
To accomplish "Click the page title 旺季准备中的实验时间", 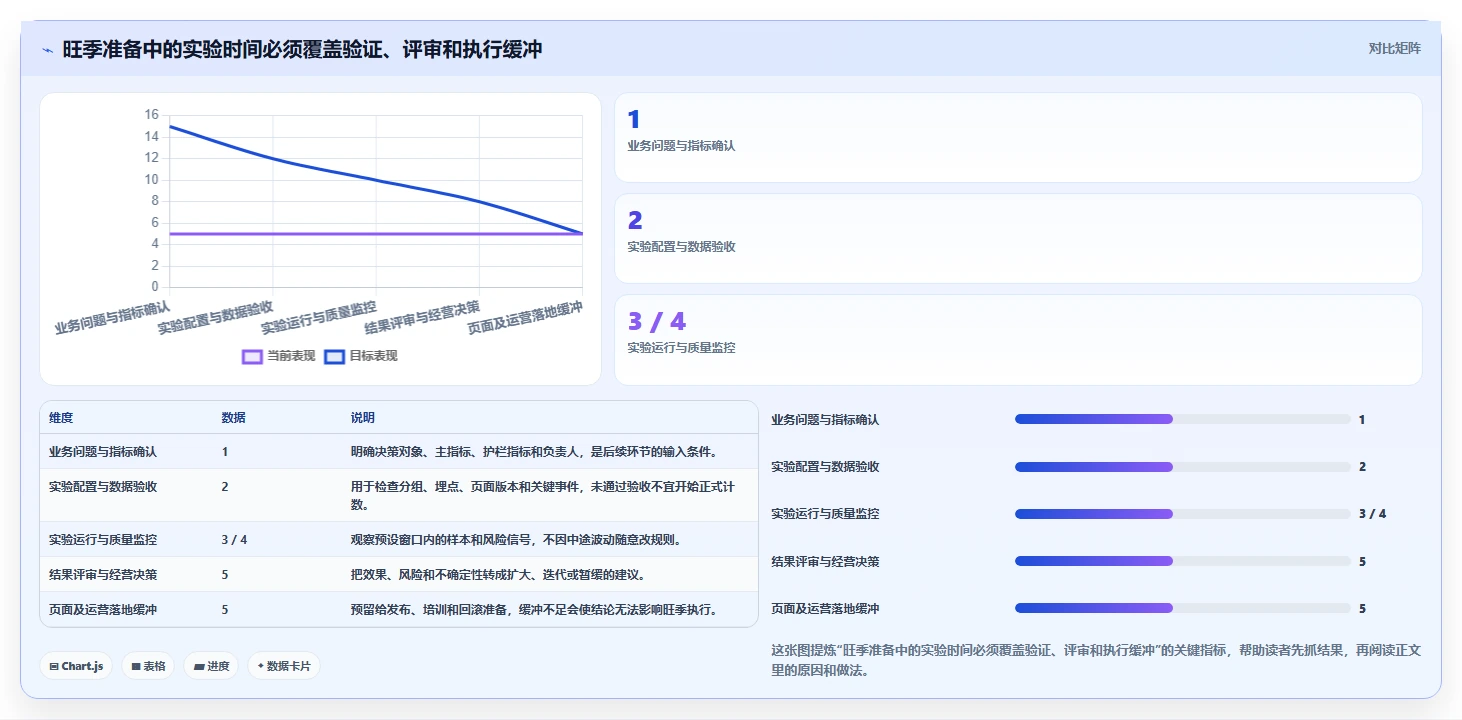I will [302, 50].
